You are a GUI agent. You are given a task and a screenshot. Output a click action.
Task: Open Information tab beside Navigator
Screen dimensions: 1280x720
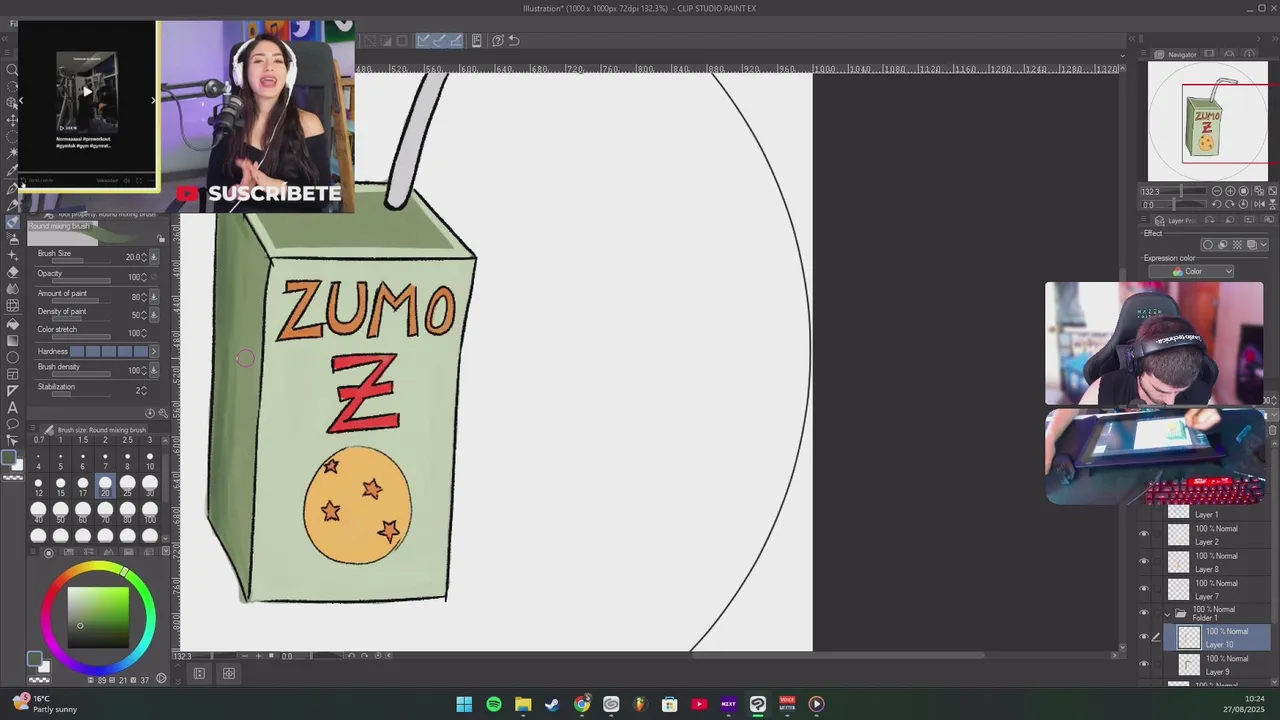[x=1249, y=54]
